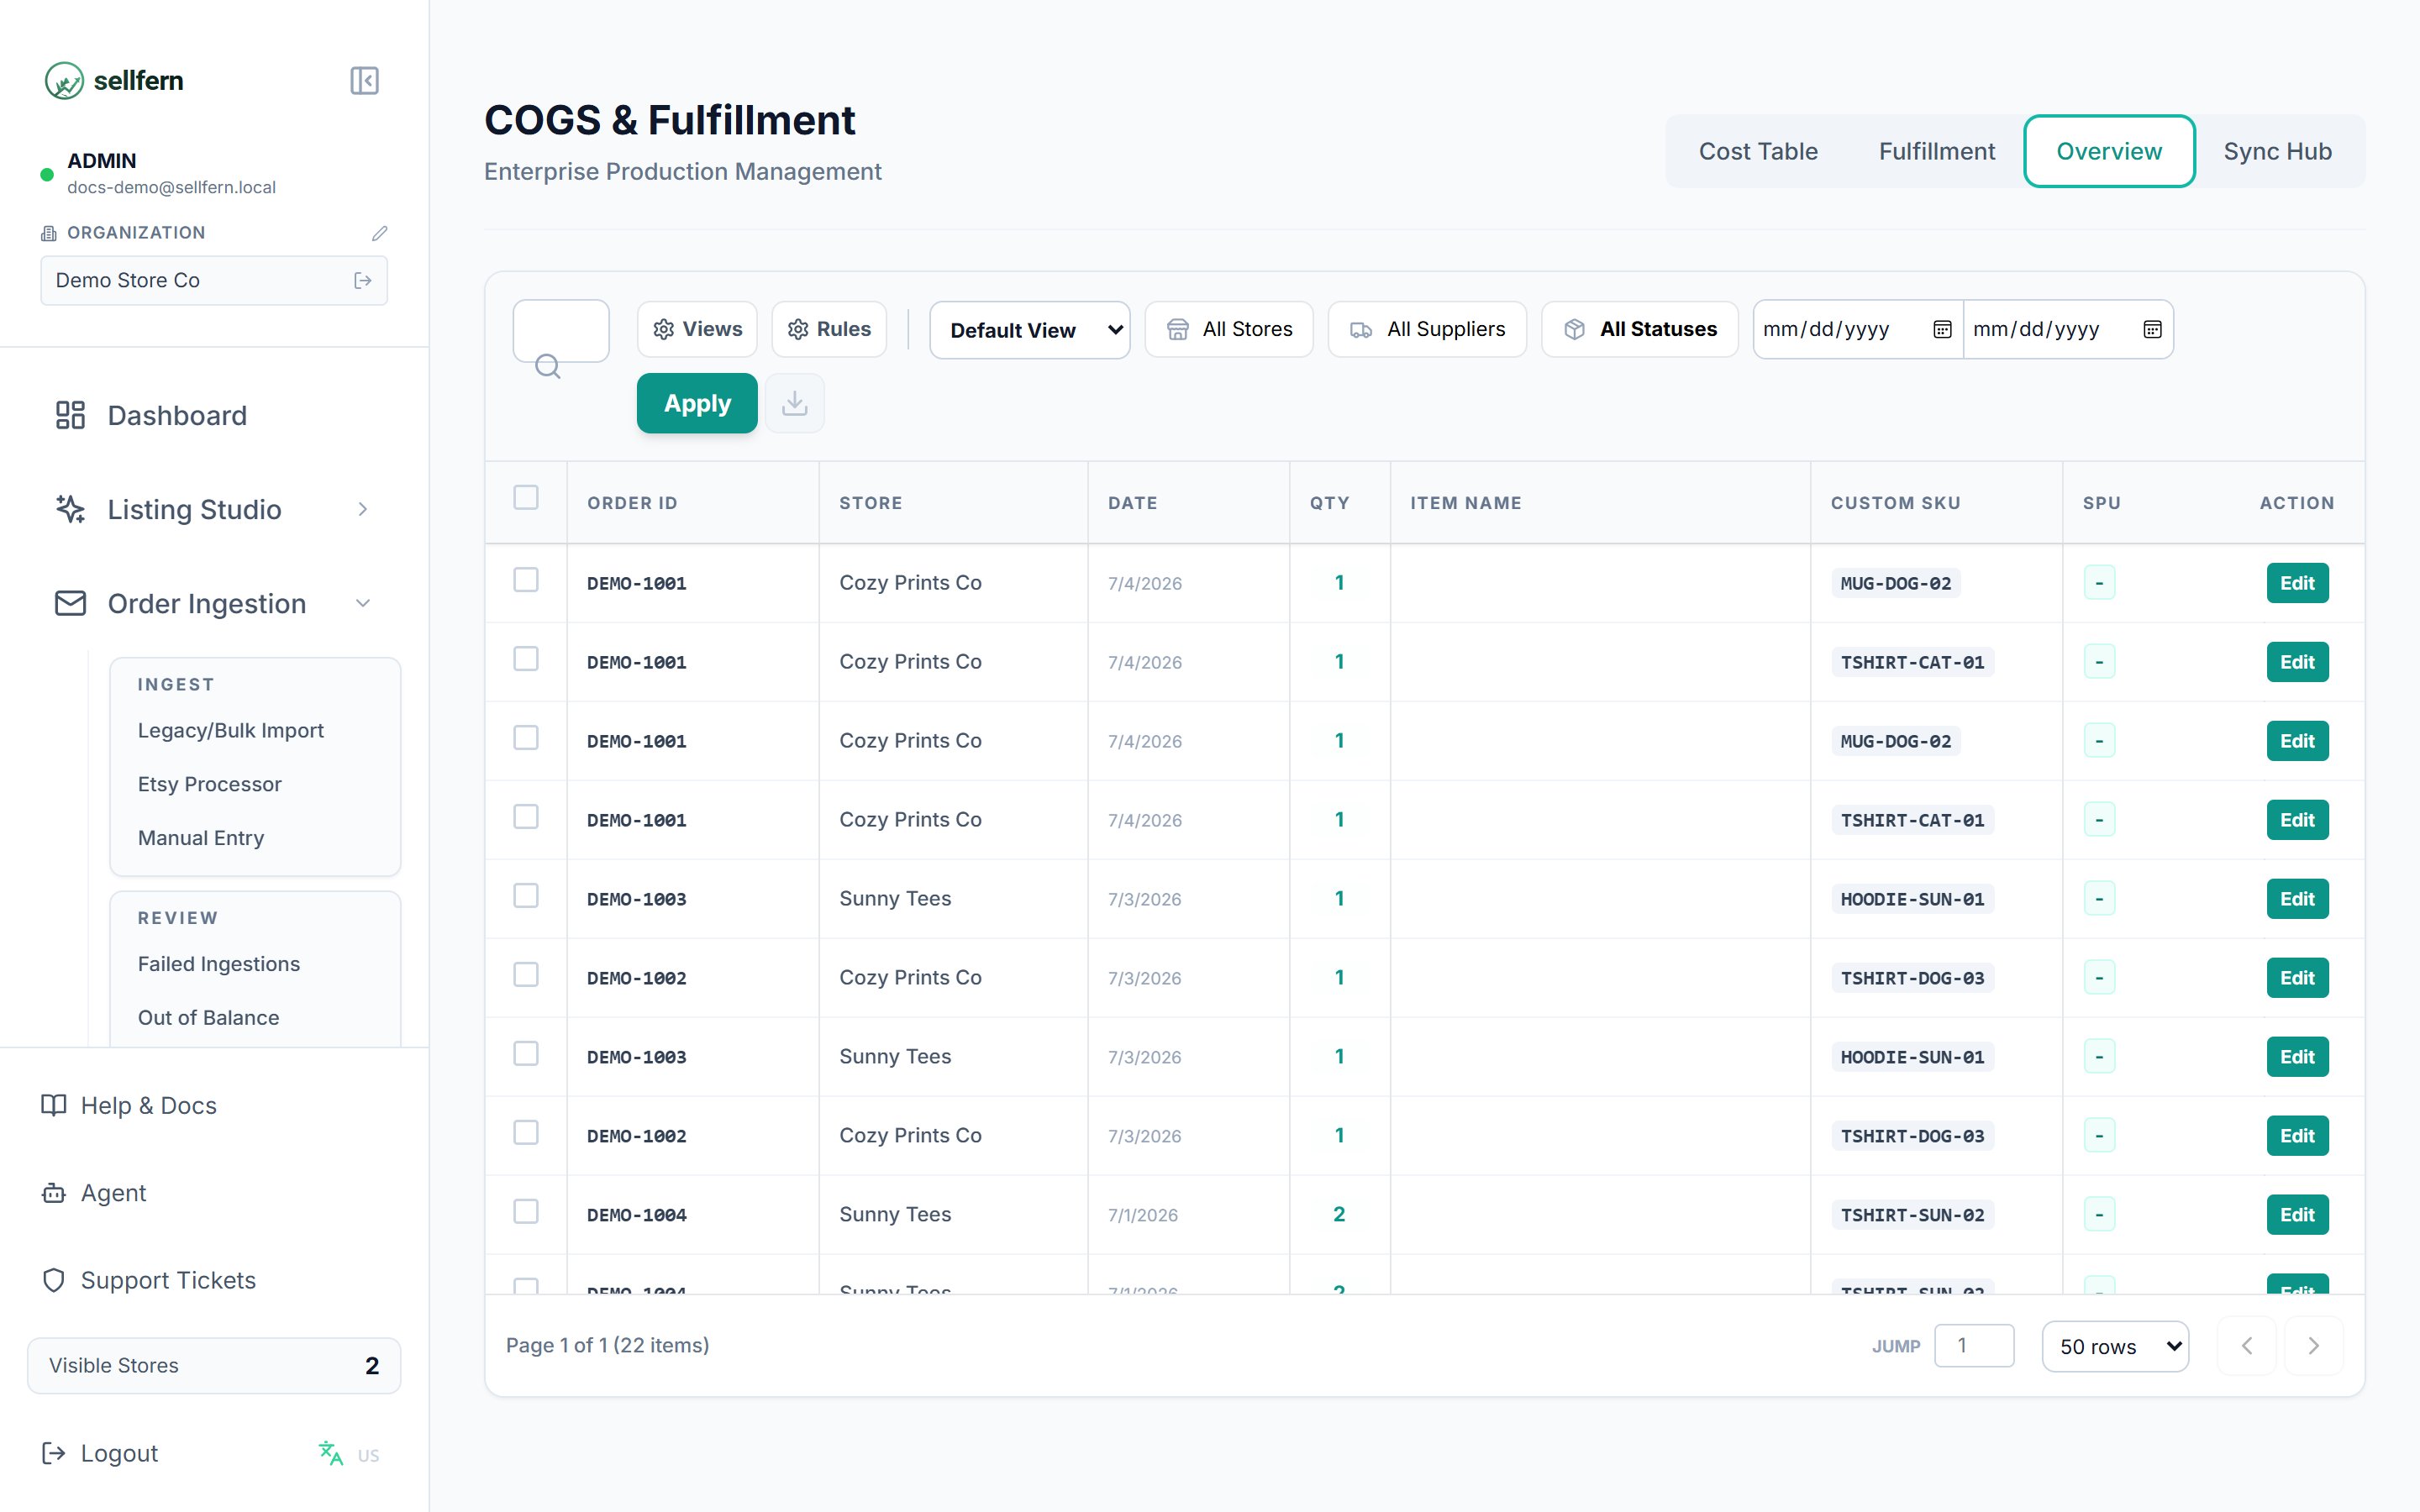Screen dimensions: 2420x1512
Task: Click the switch organization exit icon
Action: [x=363, y=281]
